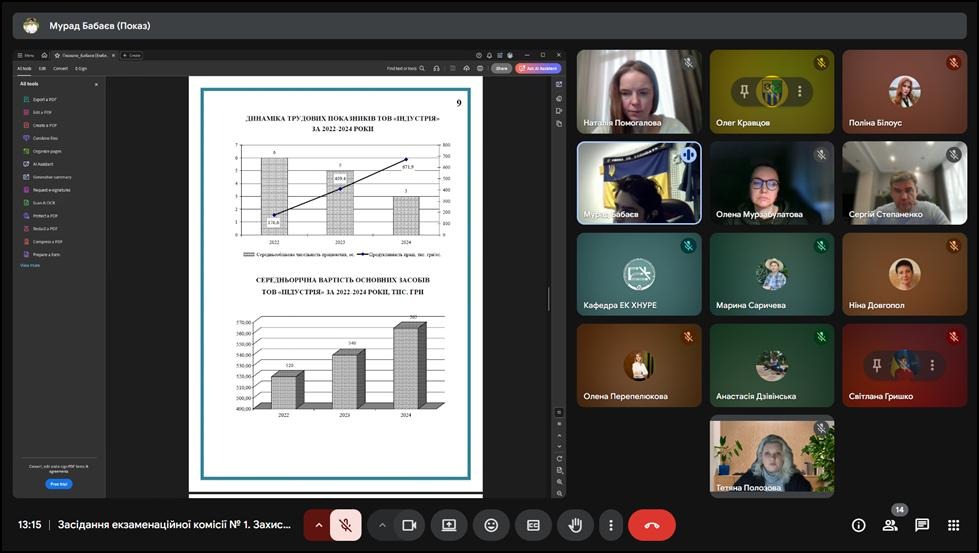Click the Share button in Acrobat

click(x=501, y=68)
